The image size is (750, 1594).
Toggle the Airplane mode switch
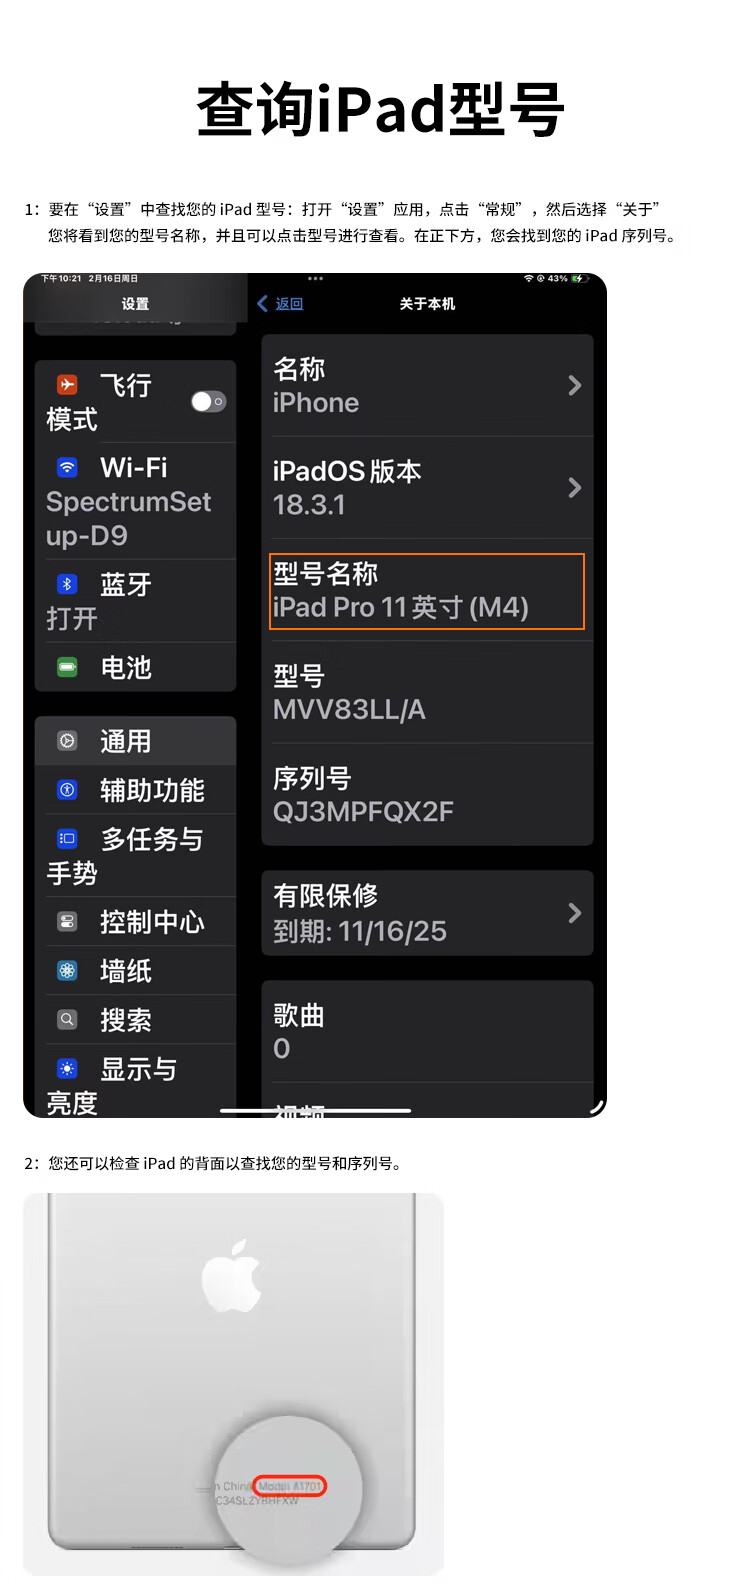tap(209, 401)
